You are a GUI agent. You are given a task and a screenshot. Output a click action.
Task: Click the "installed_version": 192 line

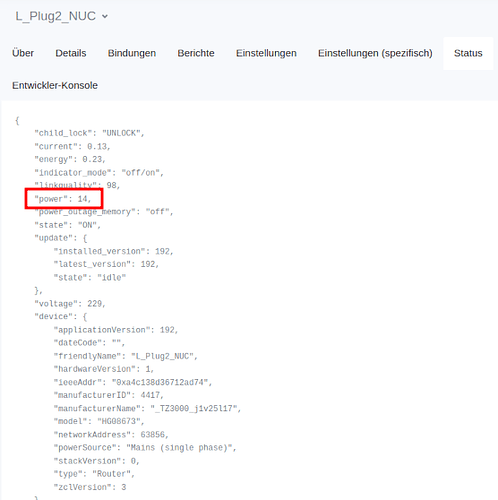pos(114,251)
